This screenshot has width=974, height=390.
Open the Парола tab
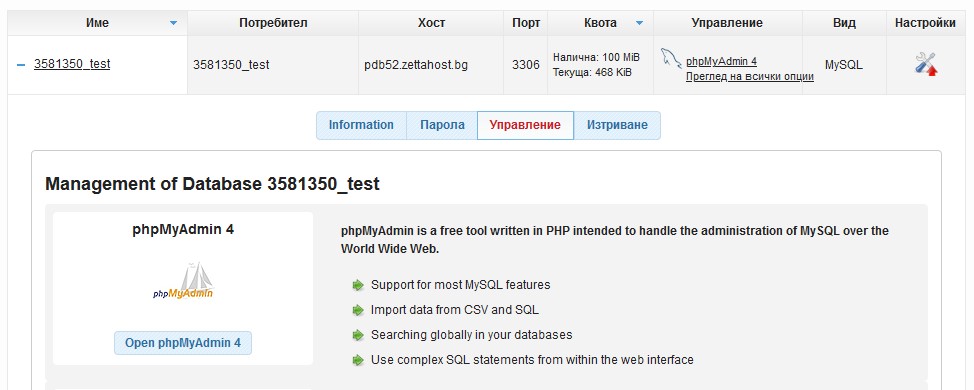(x=442, y=125)
